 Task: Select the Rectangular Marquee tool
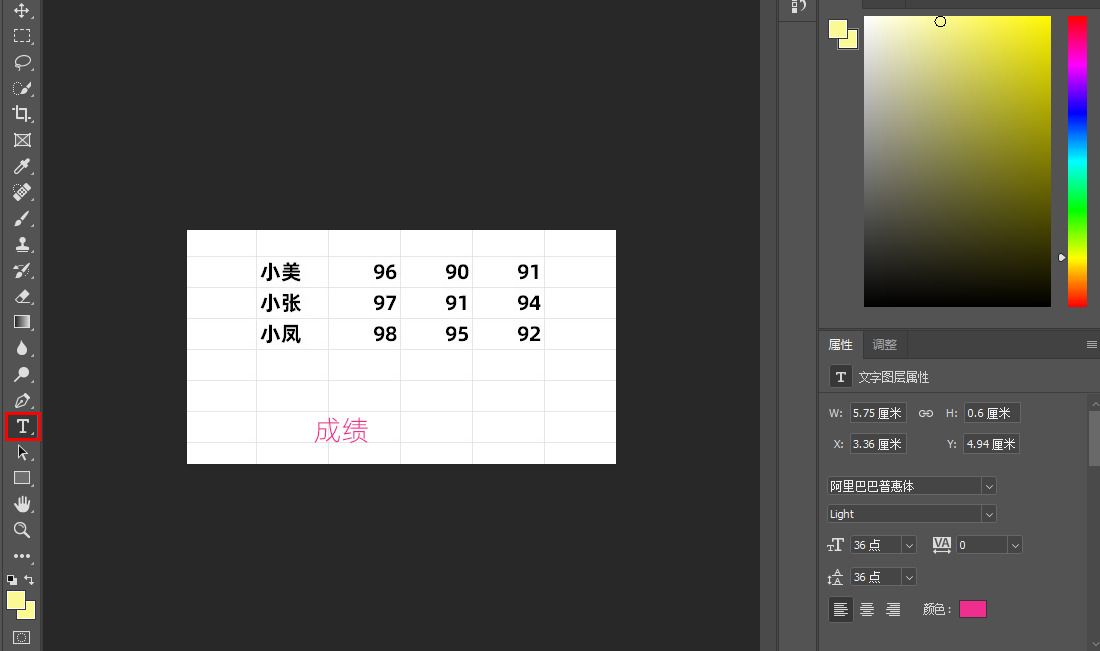point(22,36)
